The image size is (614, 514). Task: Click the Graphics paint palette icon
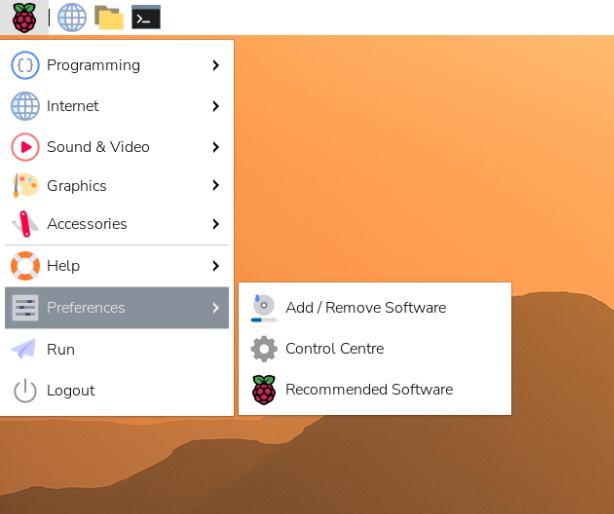[x=25, y=186]
